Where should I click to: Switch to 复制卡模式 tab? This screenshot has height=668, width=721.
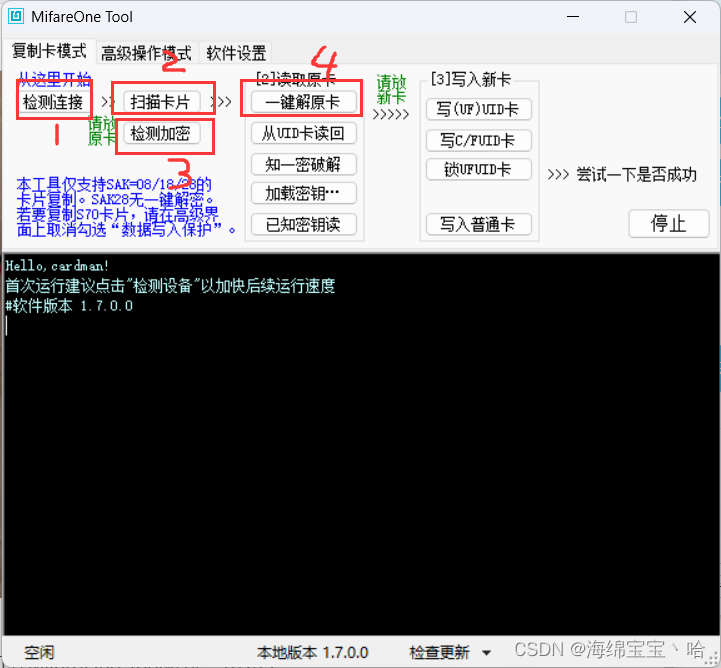coord(49,51)
